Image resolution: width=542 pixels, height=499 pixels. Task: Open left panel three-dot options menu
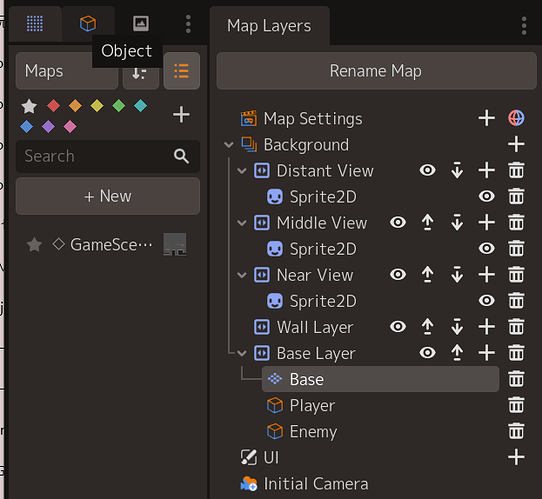tap(188, 24)
